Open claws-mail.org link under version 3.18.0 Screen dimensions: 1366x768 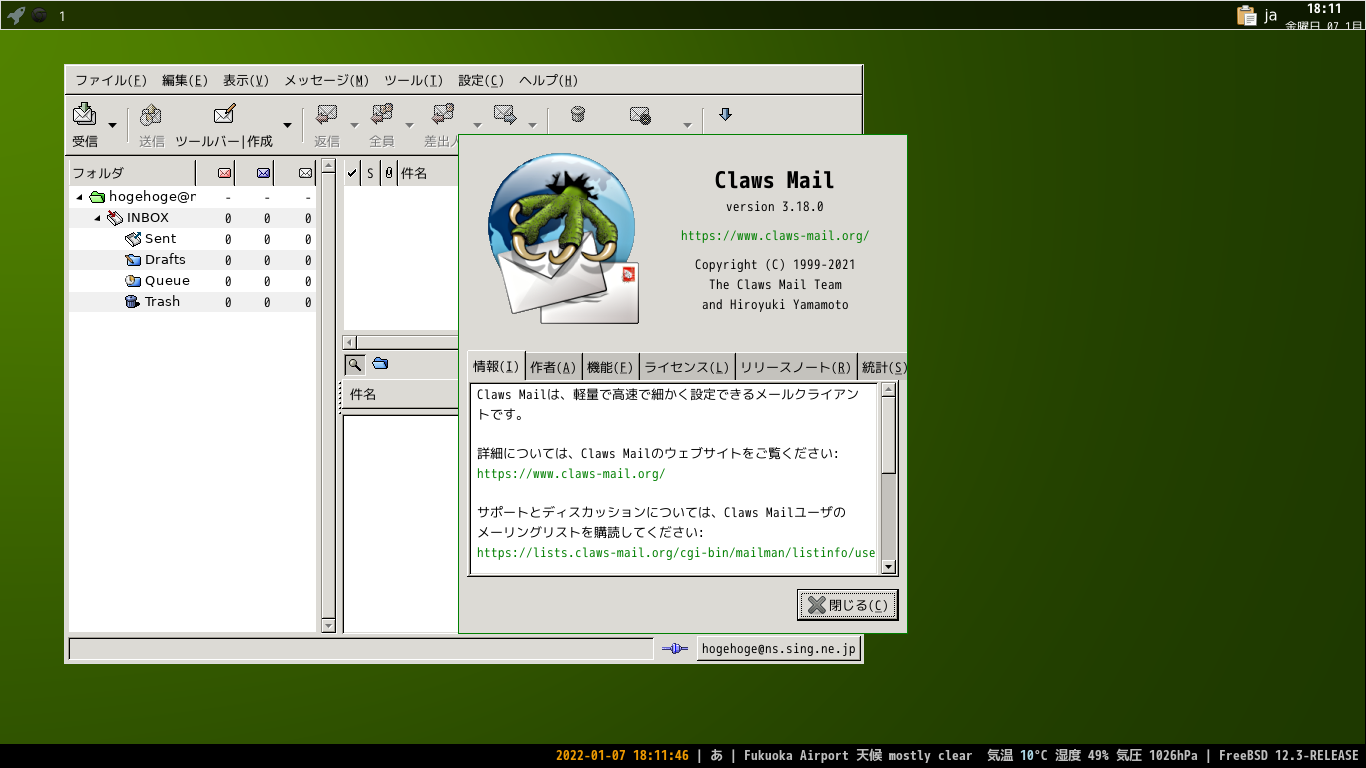(775, 236)
